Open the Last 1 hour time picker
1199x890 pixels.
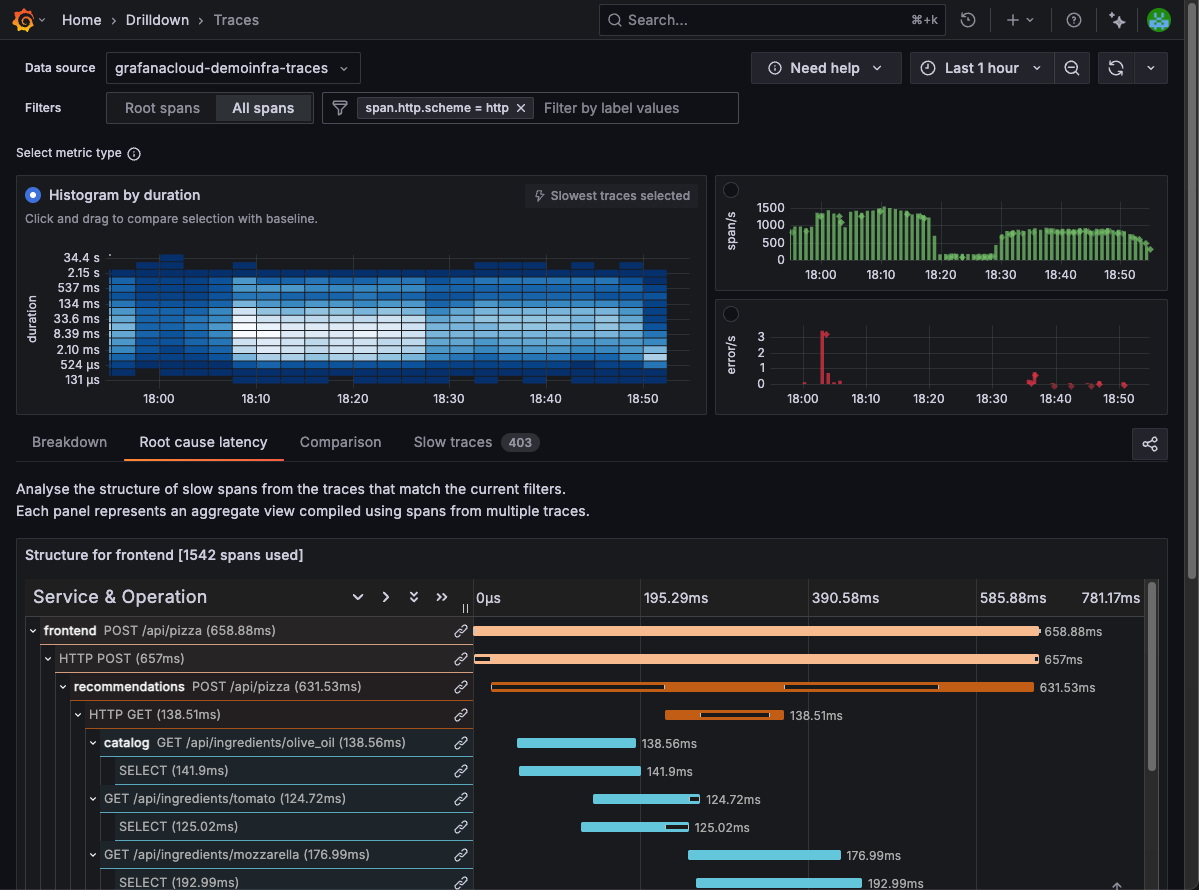(980, 68)
